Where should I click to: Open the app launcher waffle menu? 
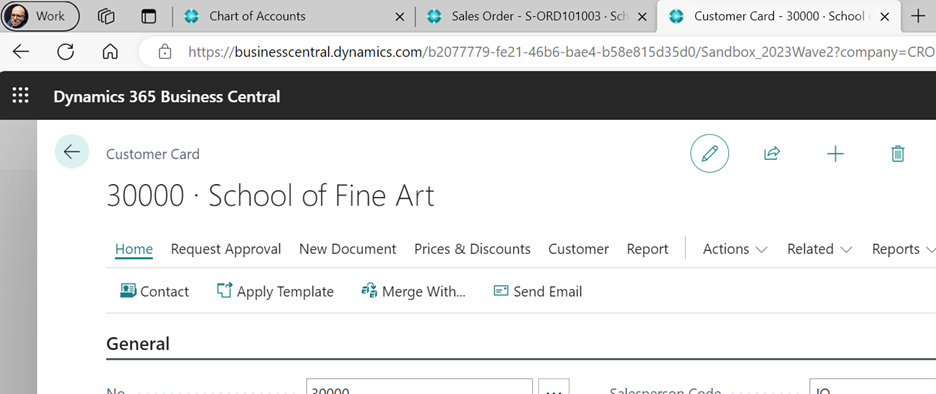(x=21, y=96)
